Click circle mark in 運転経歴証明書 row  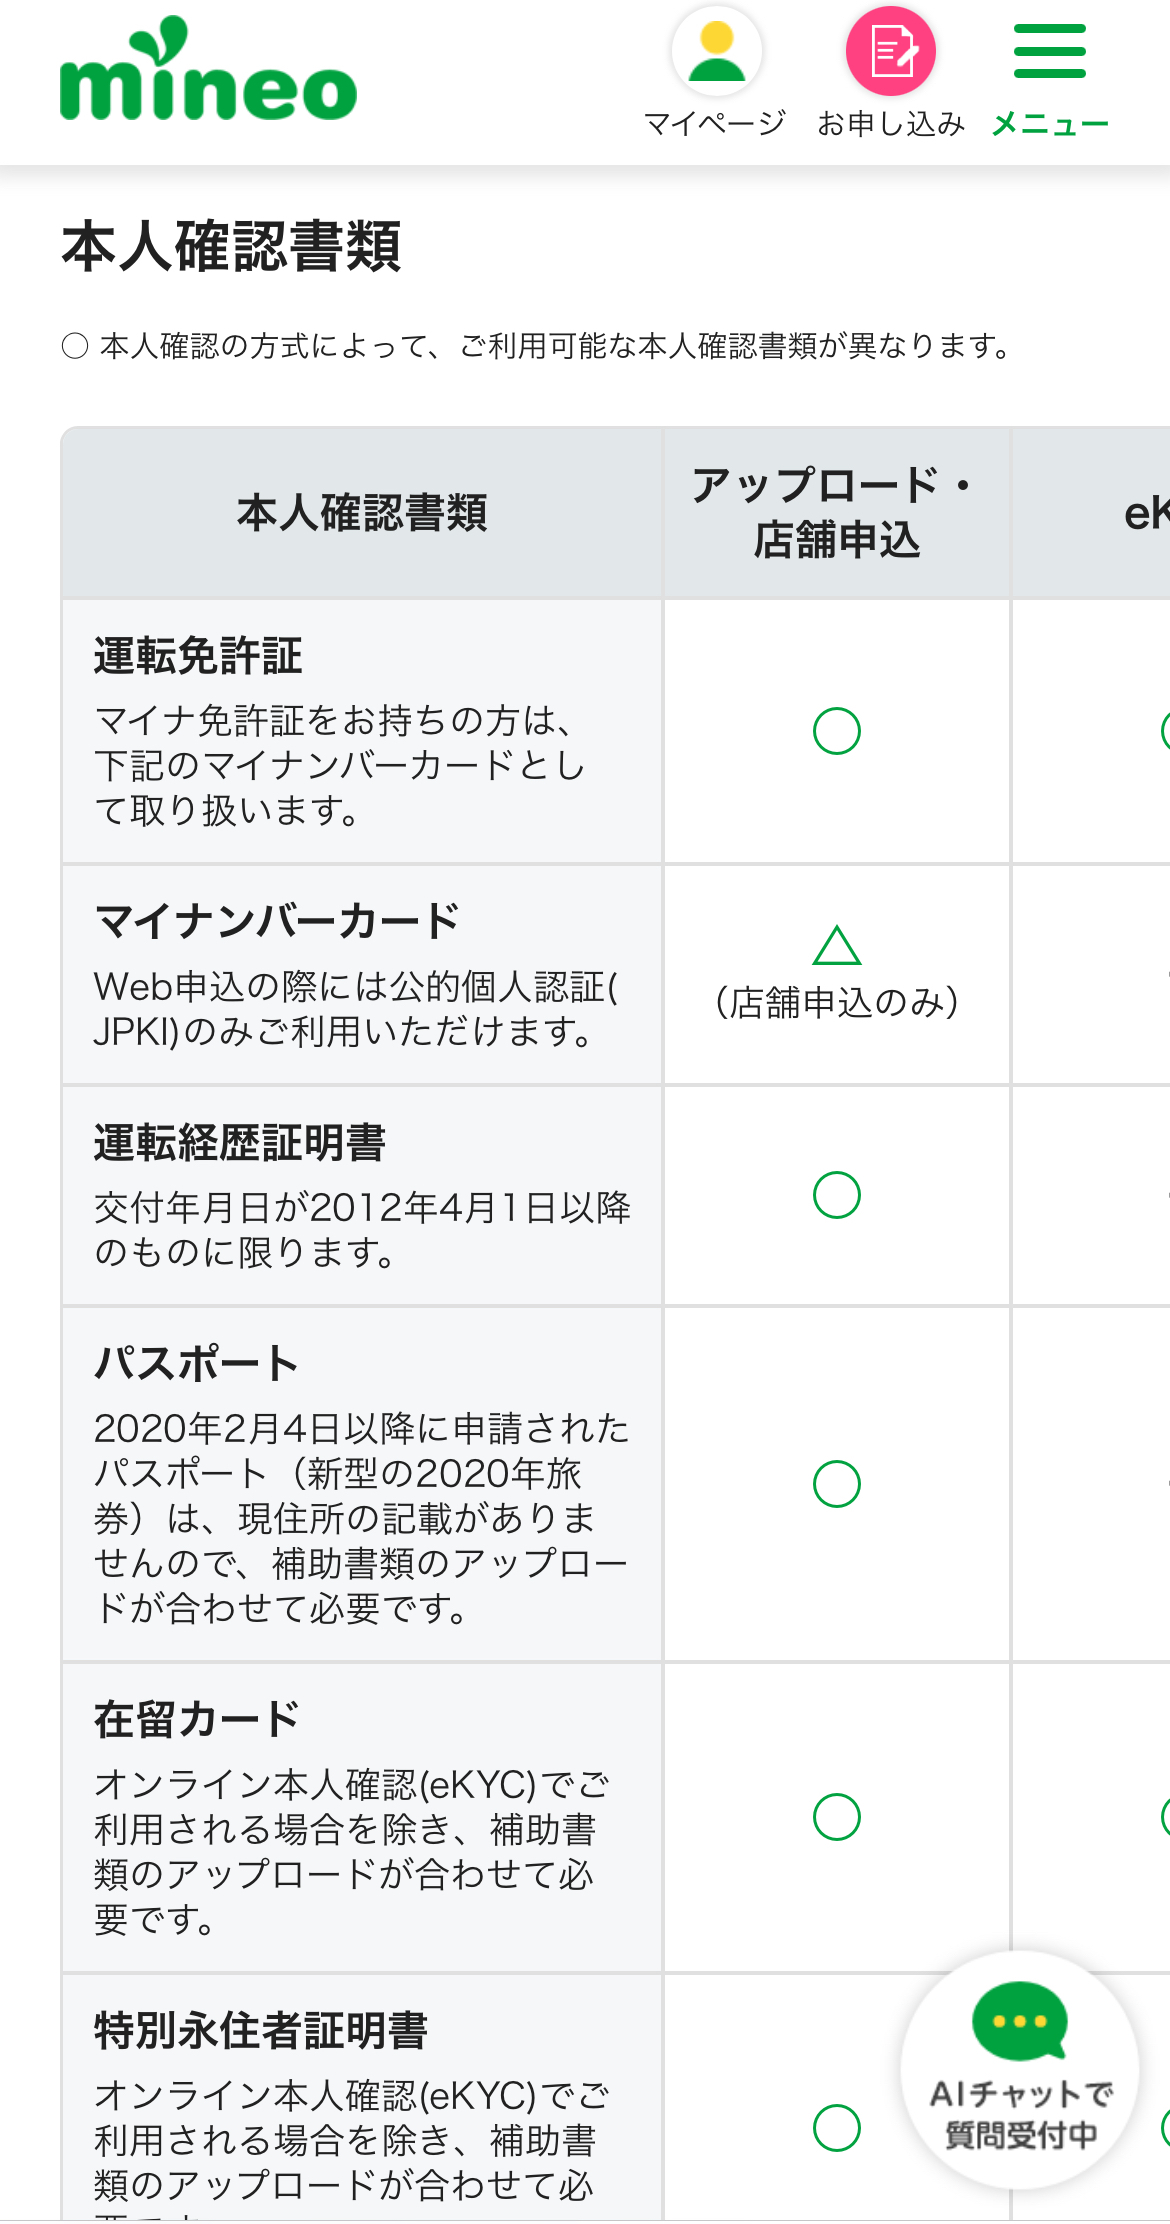pos(837,1195)
